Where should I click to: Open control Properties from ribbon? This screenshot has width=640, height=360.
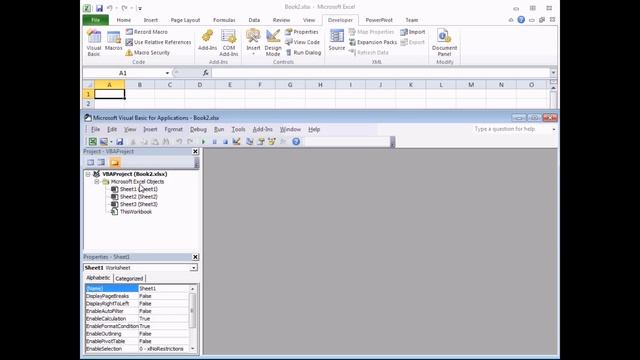302,32
